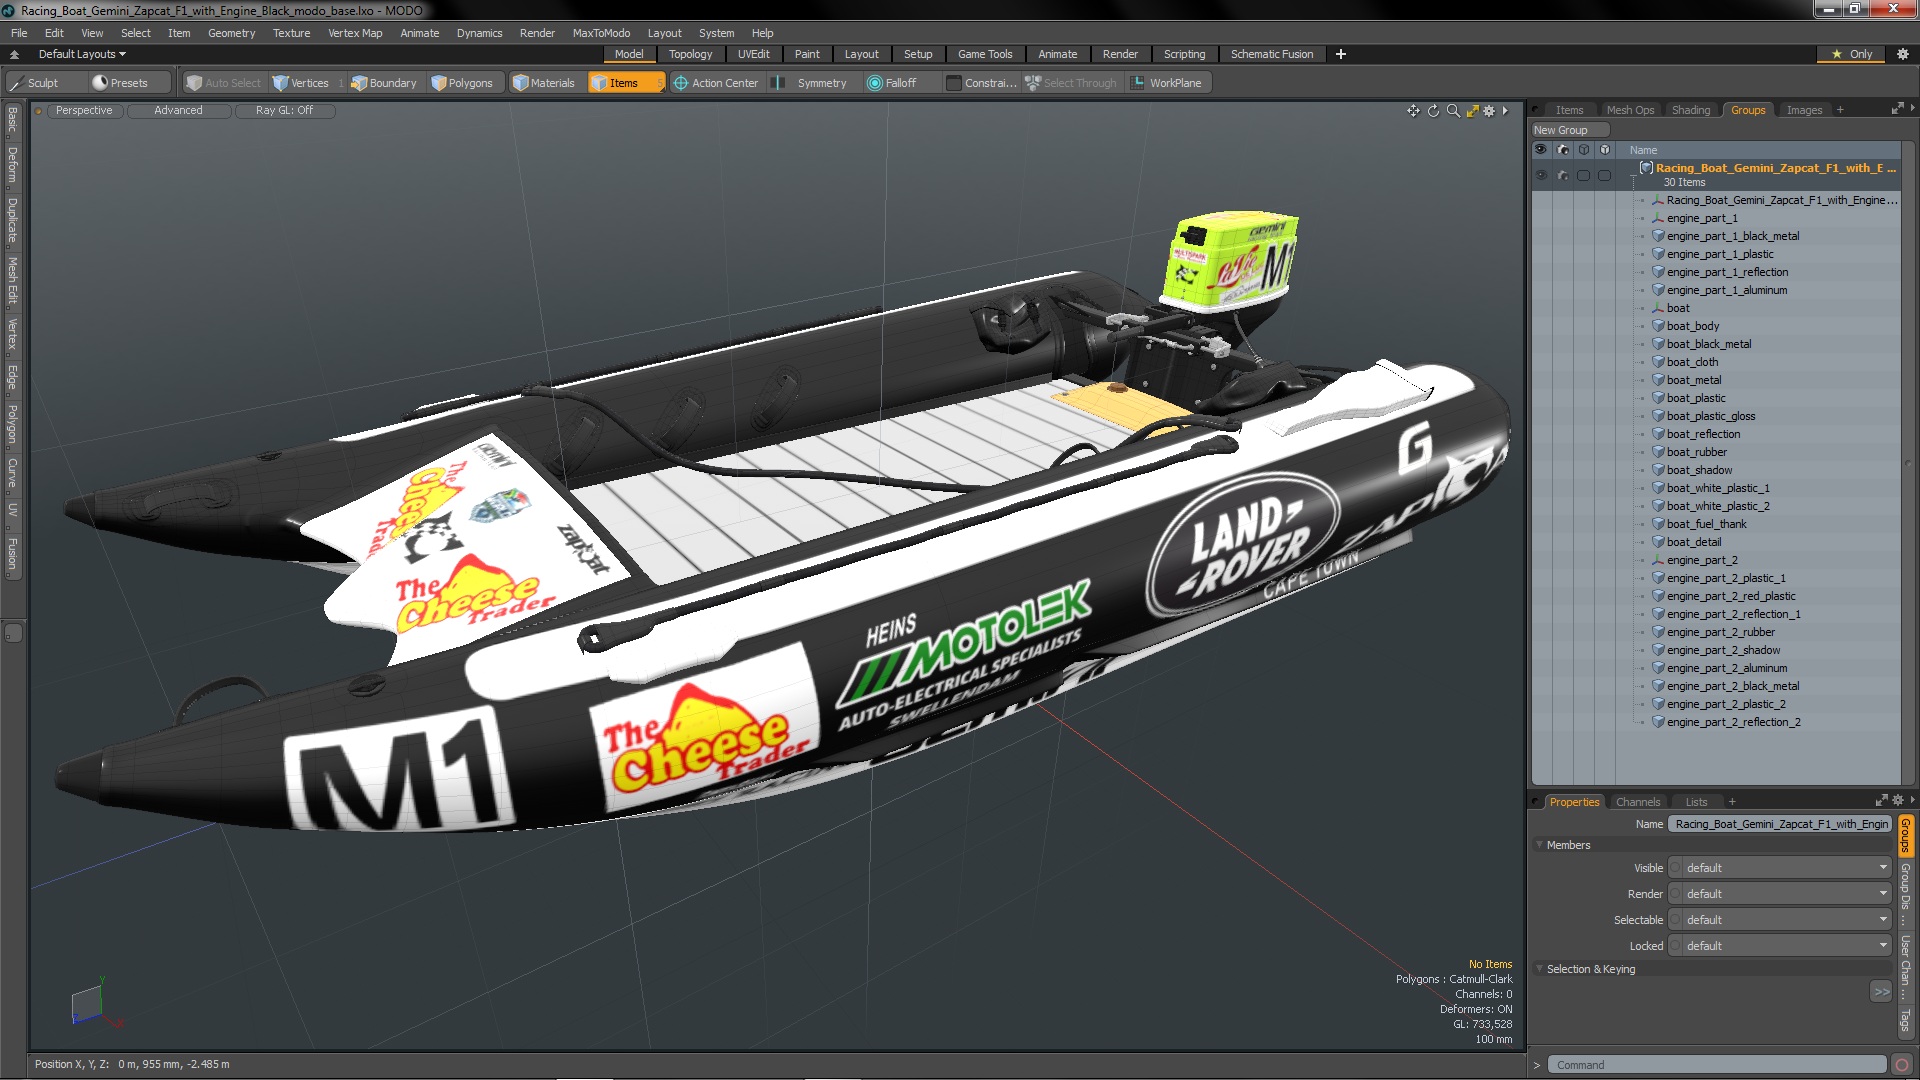
Task: Click the viewport rotate icon
Action: click(1433, 111)
